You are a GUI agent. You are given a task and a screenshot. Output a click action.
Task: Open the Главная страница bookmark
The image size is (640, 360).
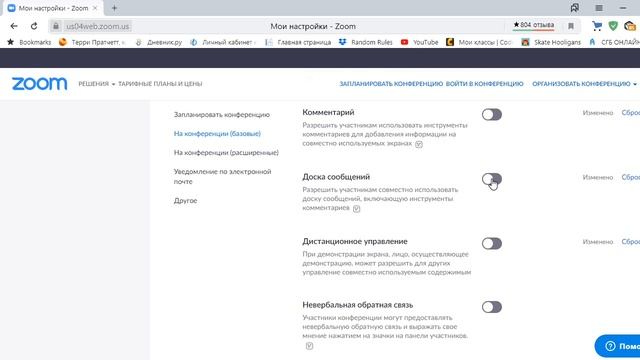coord(298,42)
